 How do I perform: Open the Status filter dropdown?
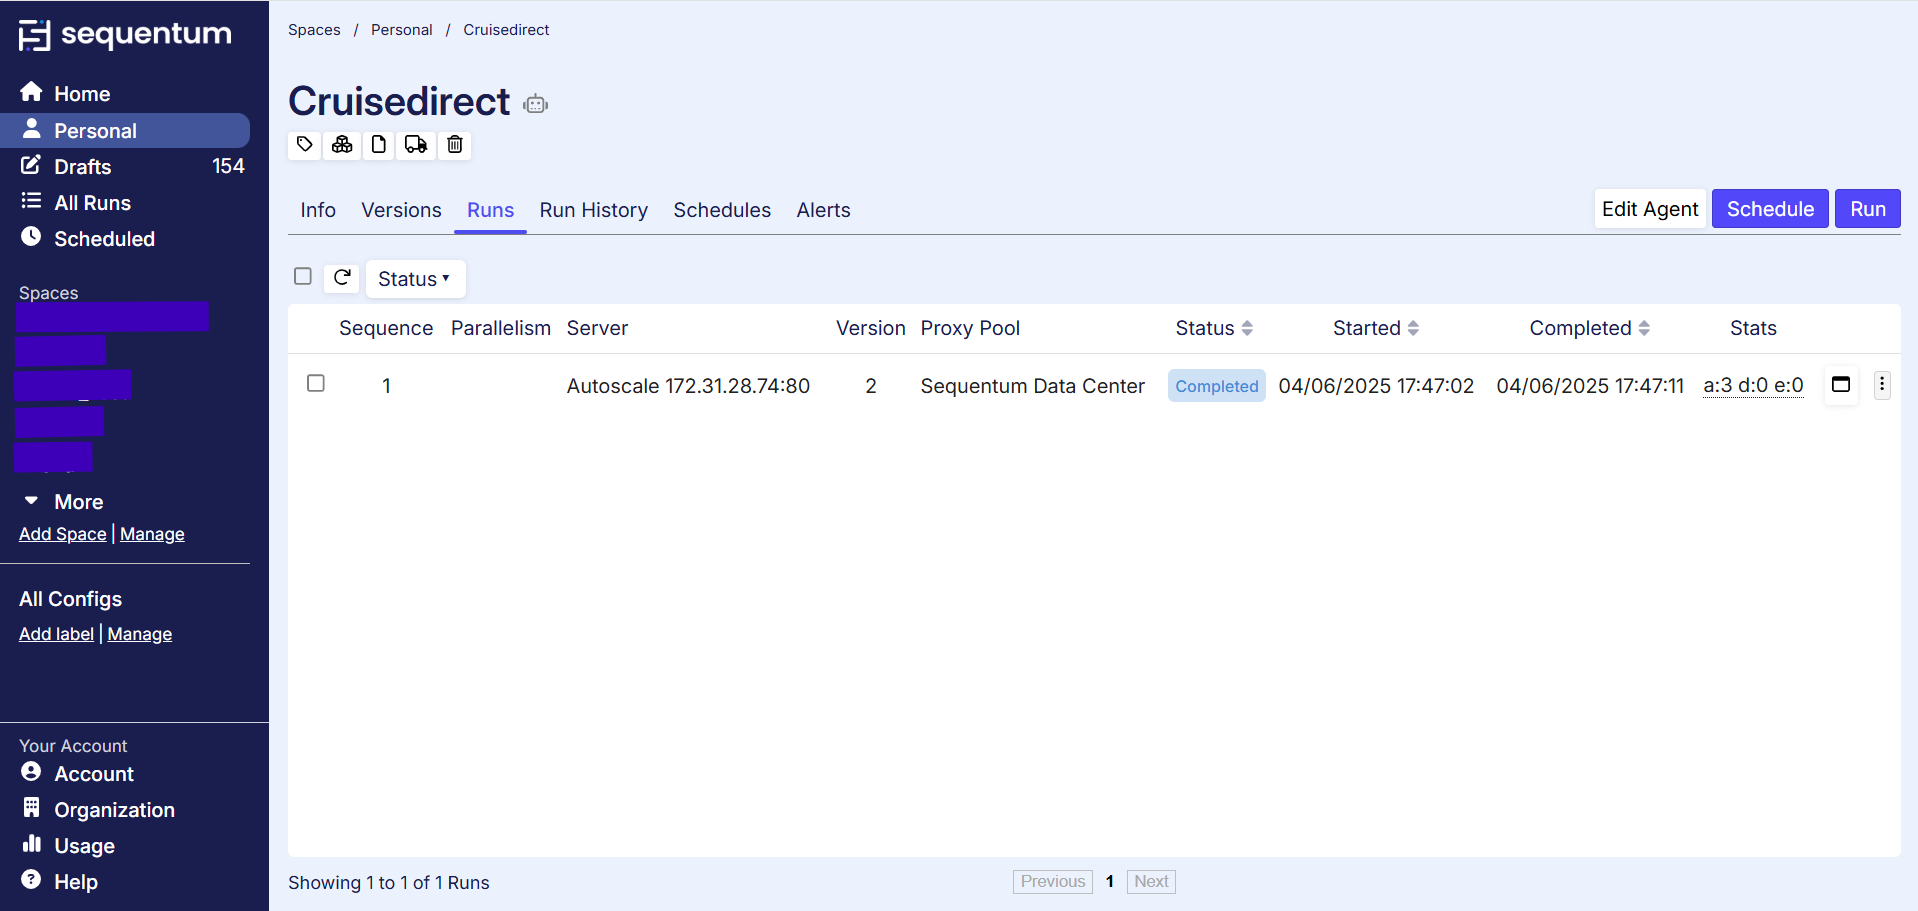(414, 279)
